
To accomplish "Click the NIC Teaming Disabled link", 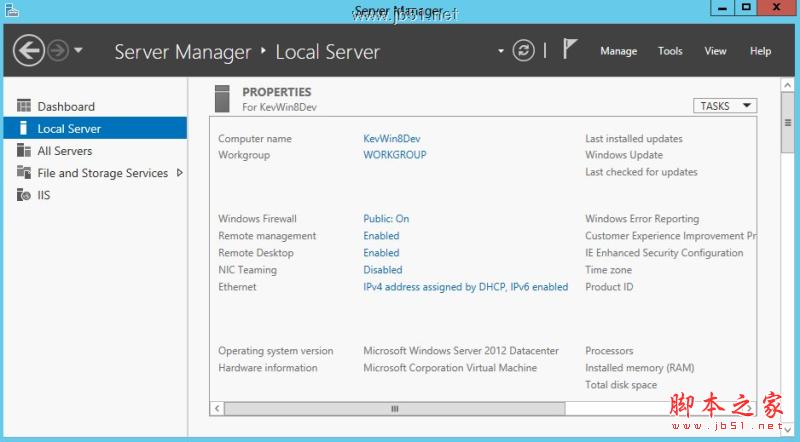I will [x=382, y=270].
